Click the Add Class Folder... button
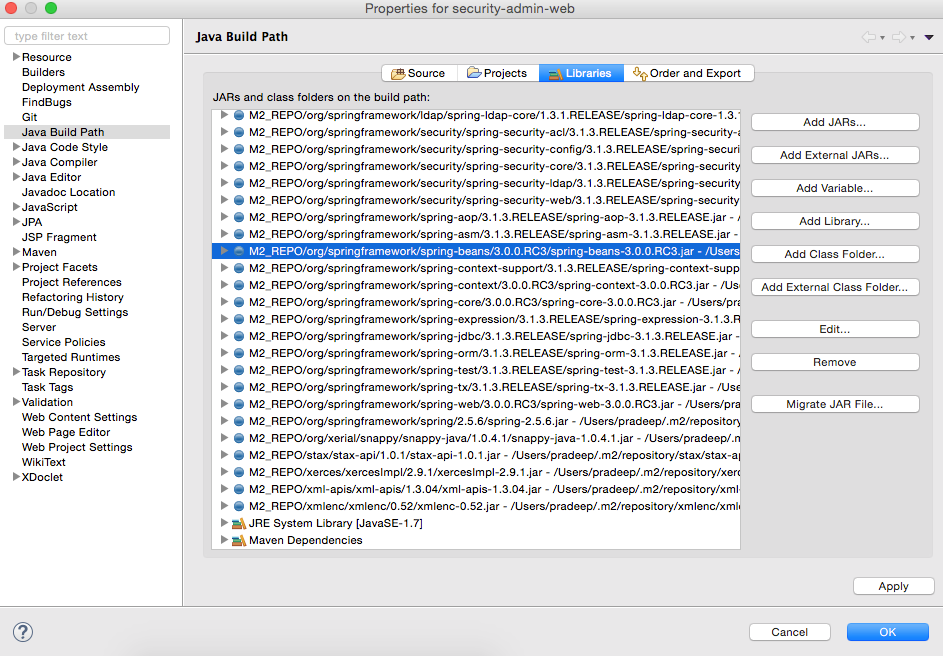This screenshot has height=656, width=943. [835, 254]
